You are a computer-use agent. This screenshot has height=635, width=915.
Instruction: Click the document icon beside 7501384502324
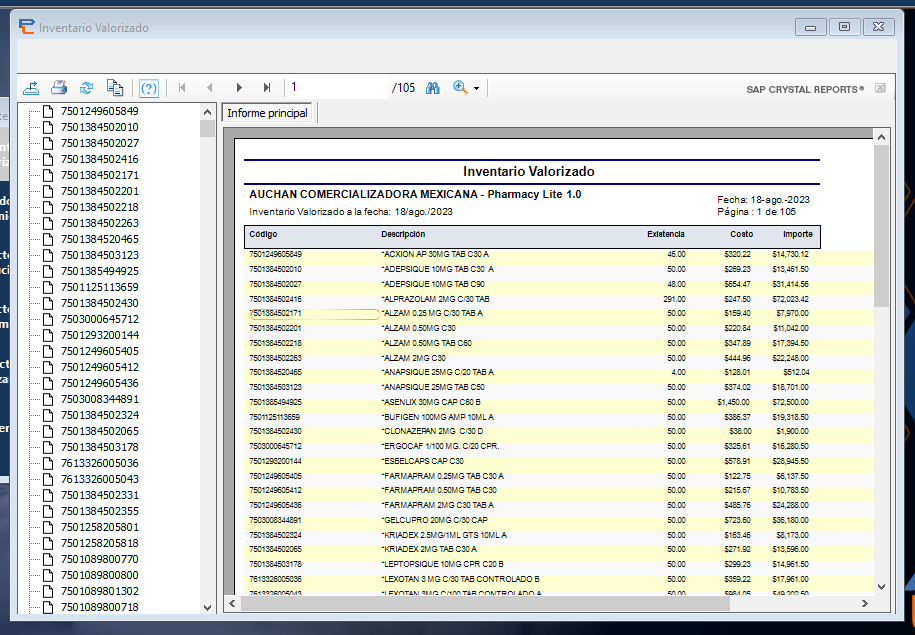point(49,416)
